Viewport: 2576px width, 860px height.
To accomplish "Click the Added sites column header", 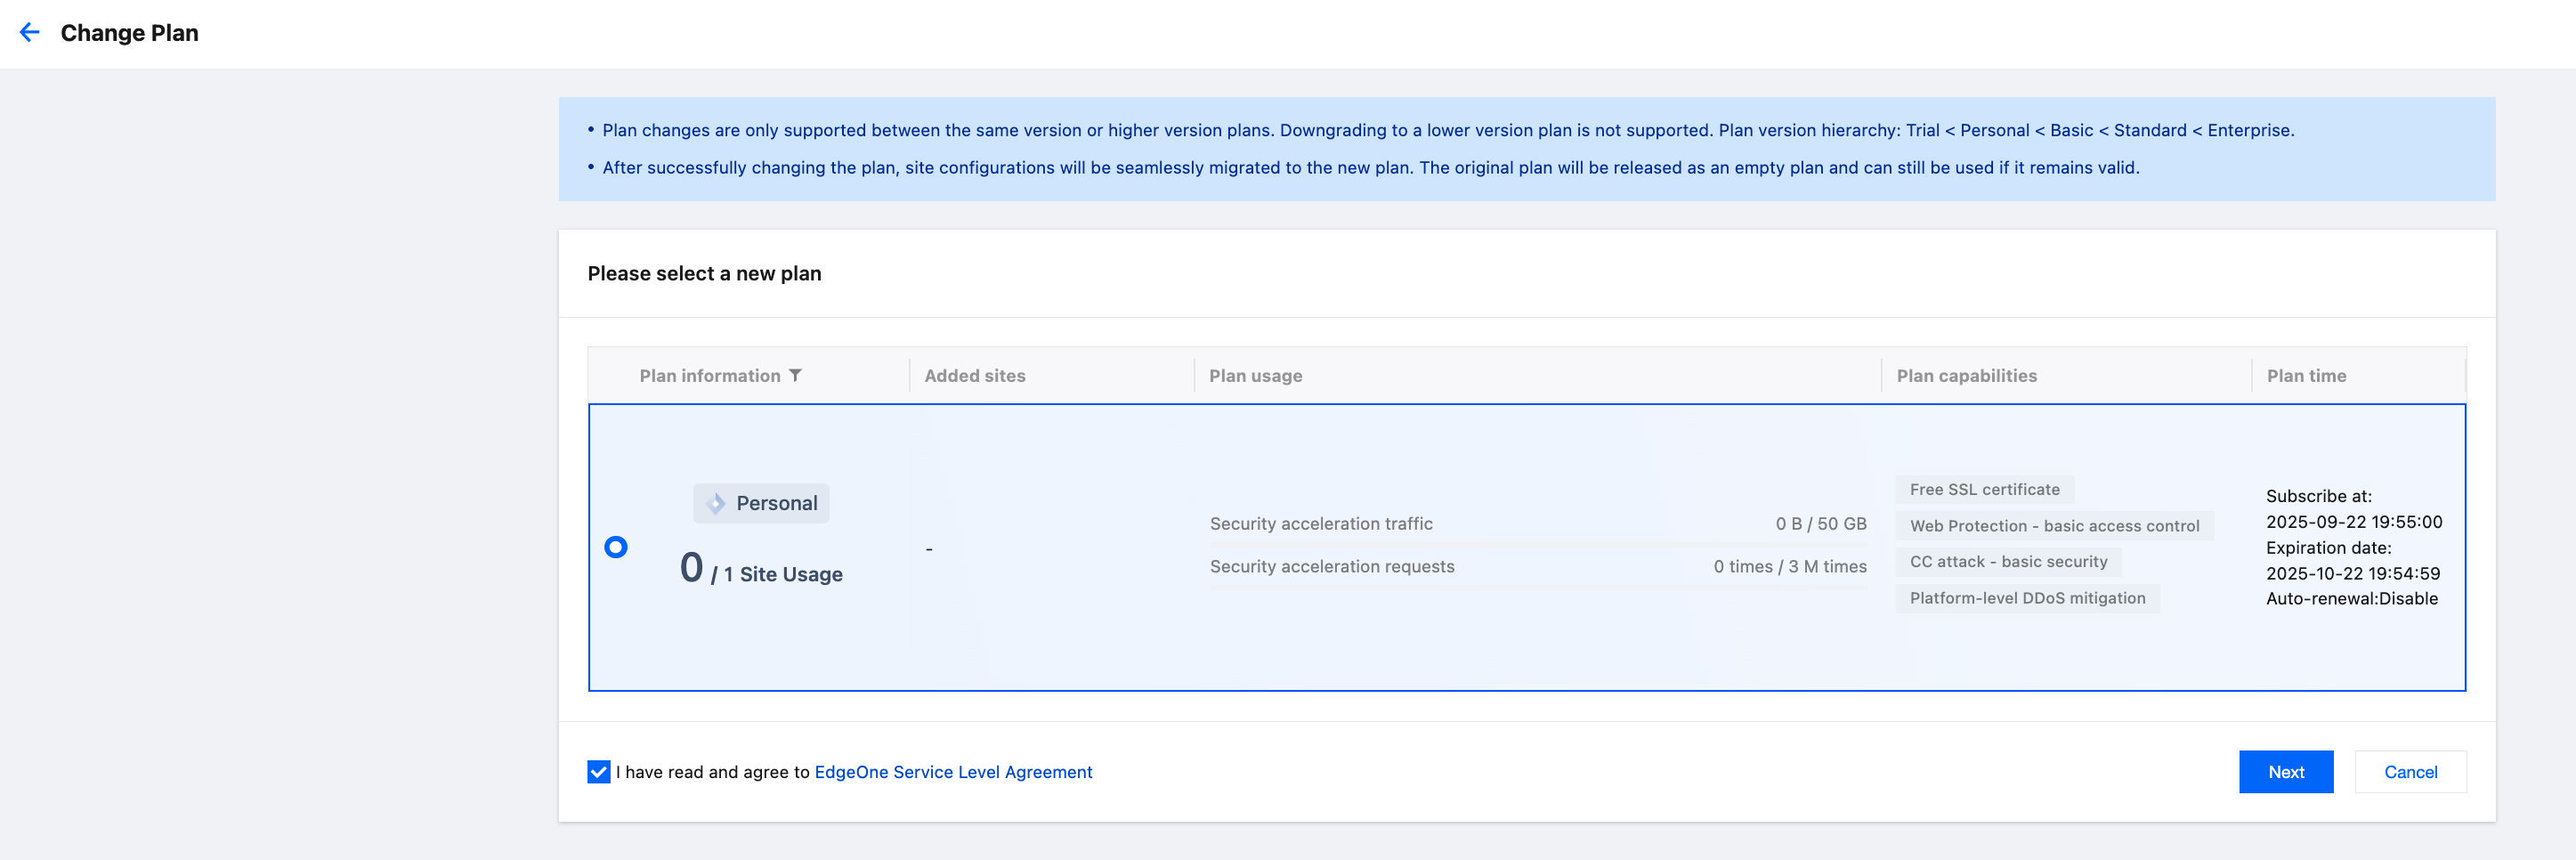I will point(974,375).
